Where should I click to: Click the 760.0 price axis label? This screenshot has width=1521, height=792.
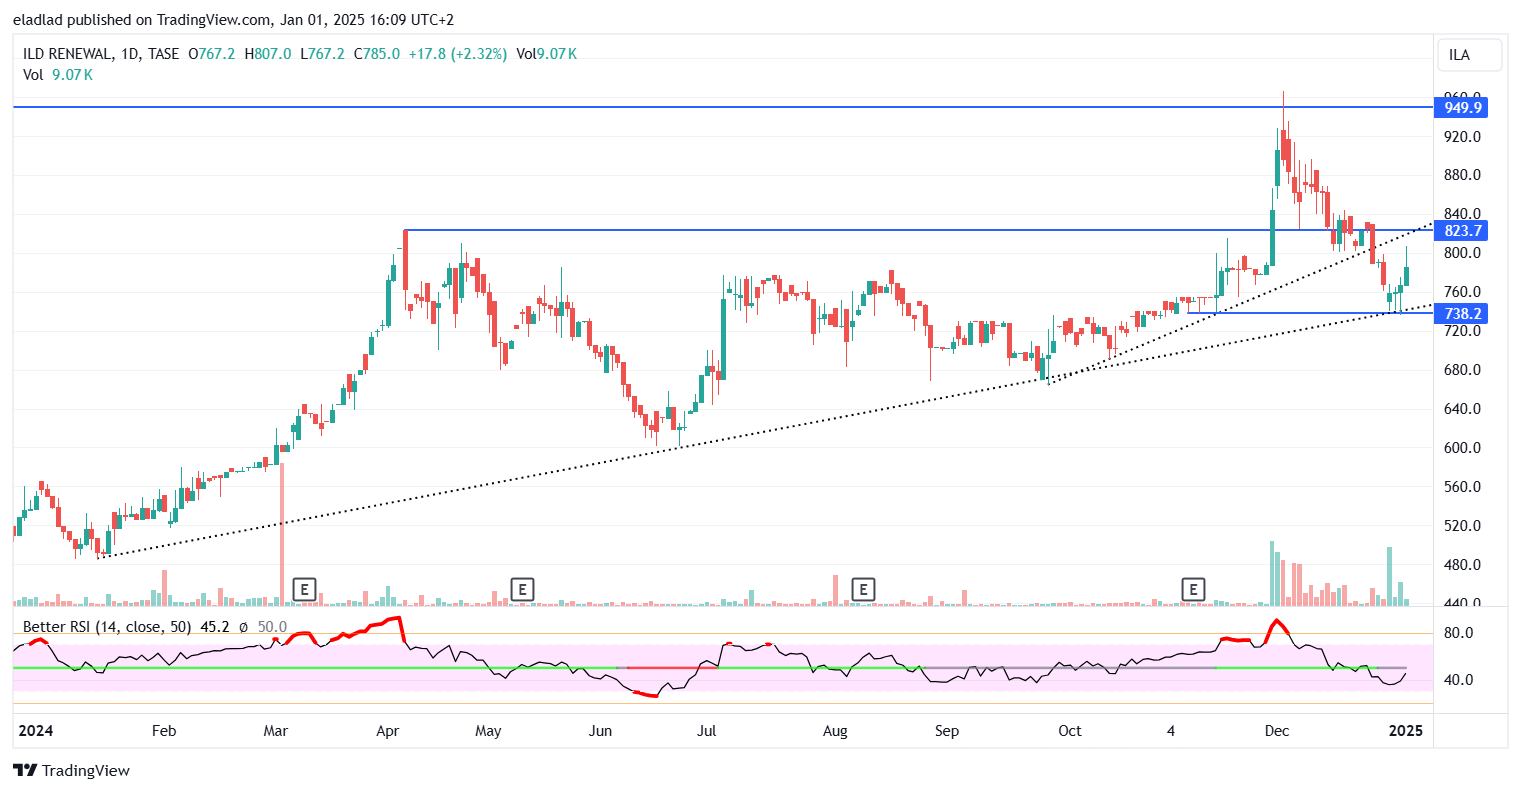click(x=1462, y=293)
